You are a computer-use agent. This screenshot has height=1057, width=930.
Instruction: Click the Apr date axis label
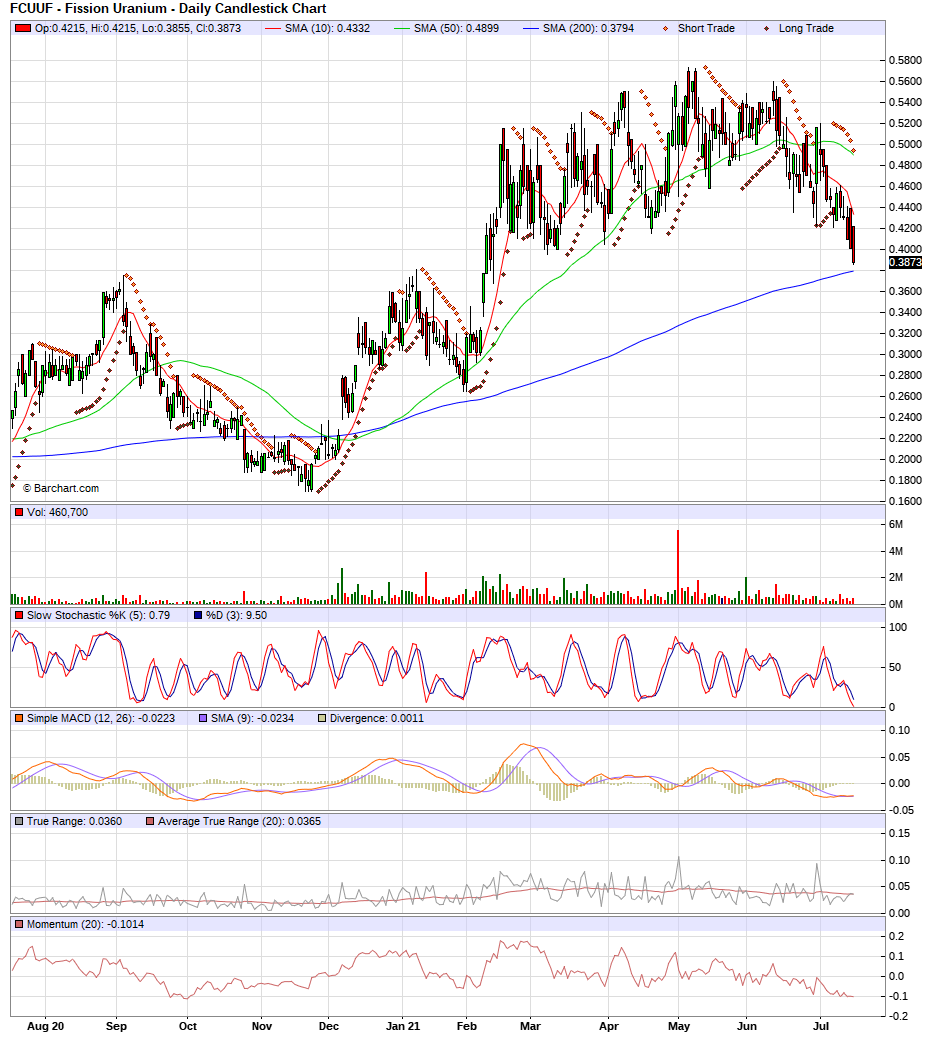pos(609,1027)
